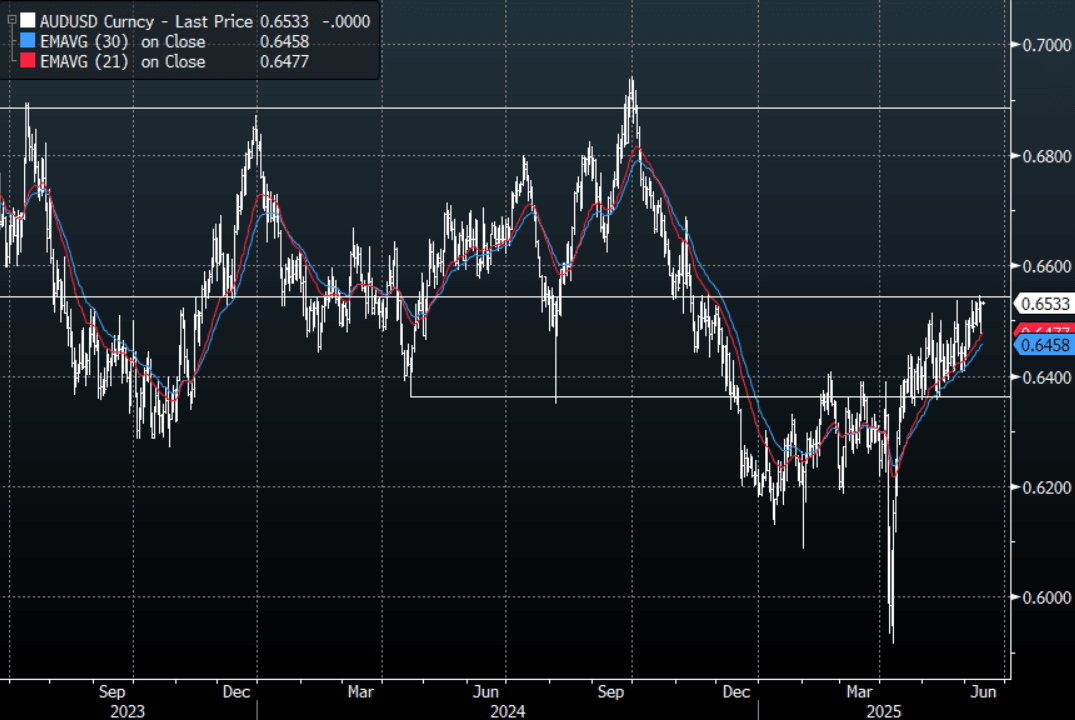Click the 0.6200 price axis label
Screen dimensions: 1075x720
click(x=1043, y=487)
